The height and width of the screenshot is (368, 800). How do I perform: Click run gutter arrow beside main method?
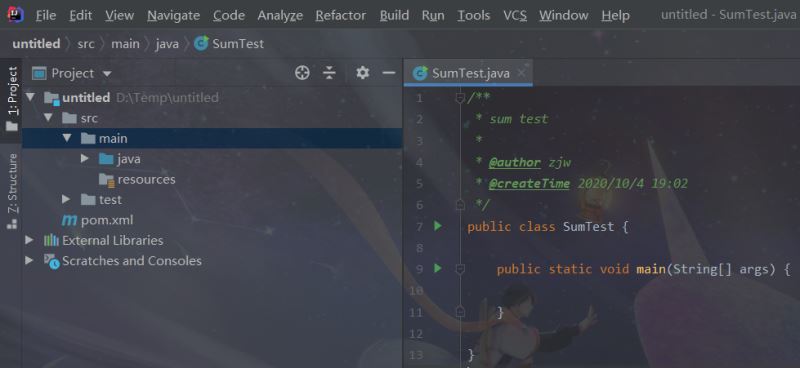pos(437,268)
